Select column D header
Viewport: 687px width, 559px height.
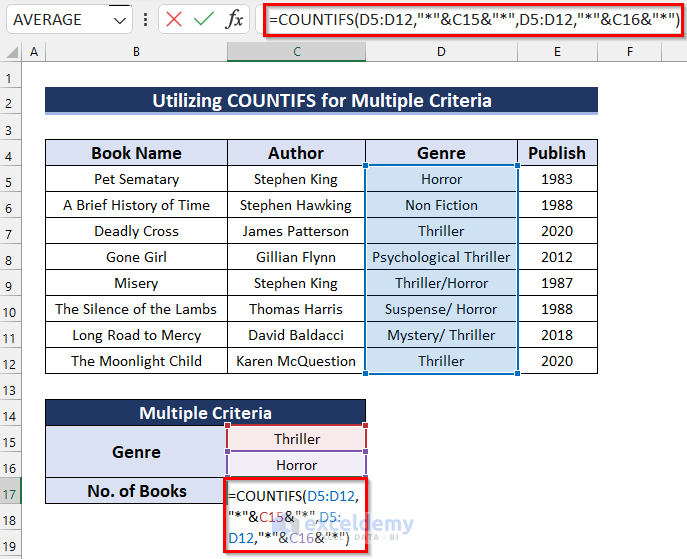coord(441,52)
